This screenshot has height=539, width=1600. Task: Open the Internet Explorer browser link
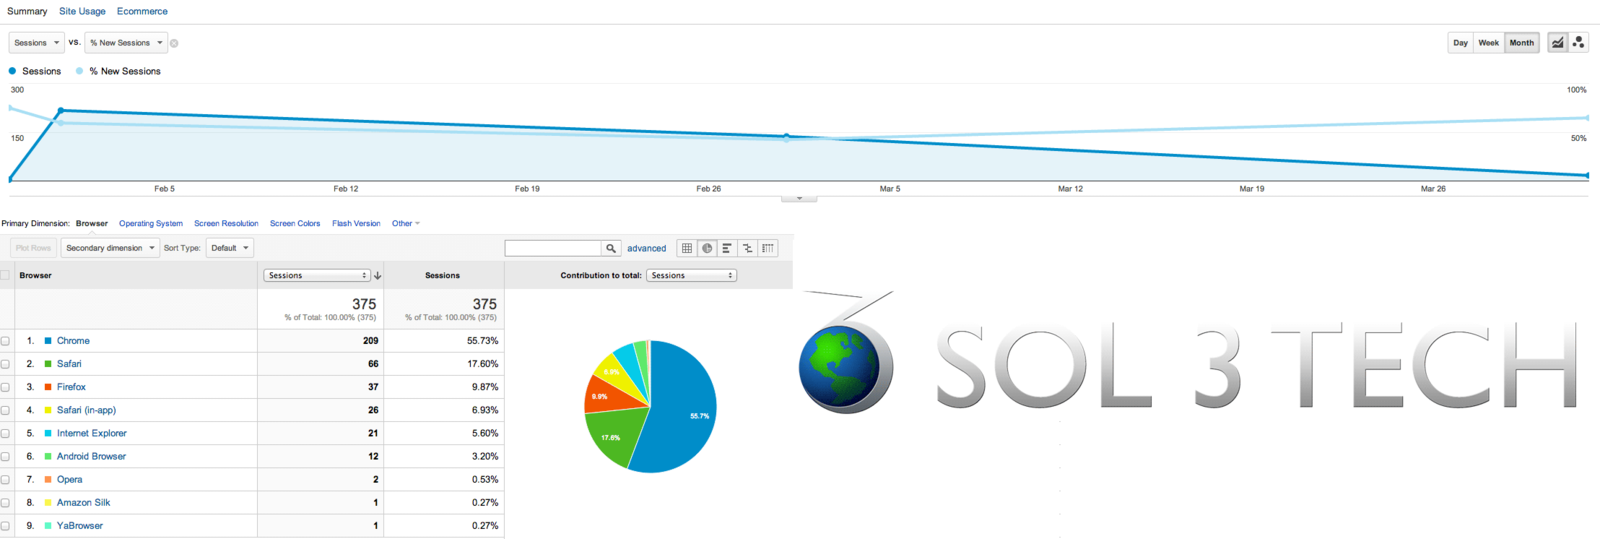92,433
